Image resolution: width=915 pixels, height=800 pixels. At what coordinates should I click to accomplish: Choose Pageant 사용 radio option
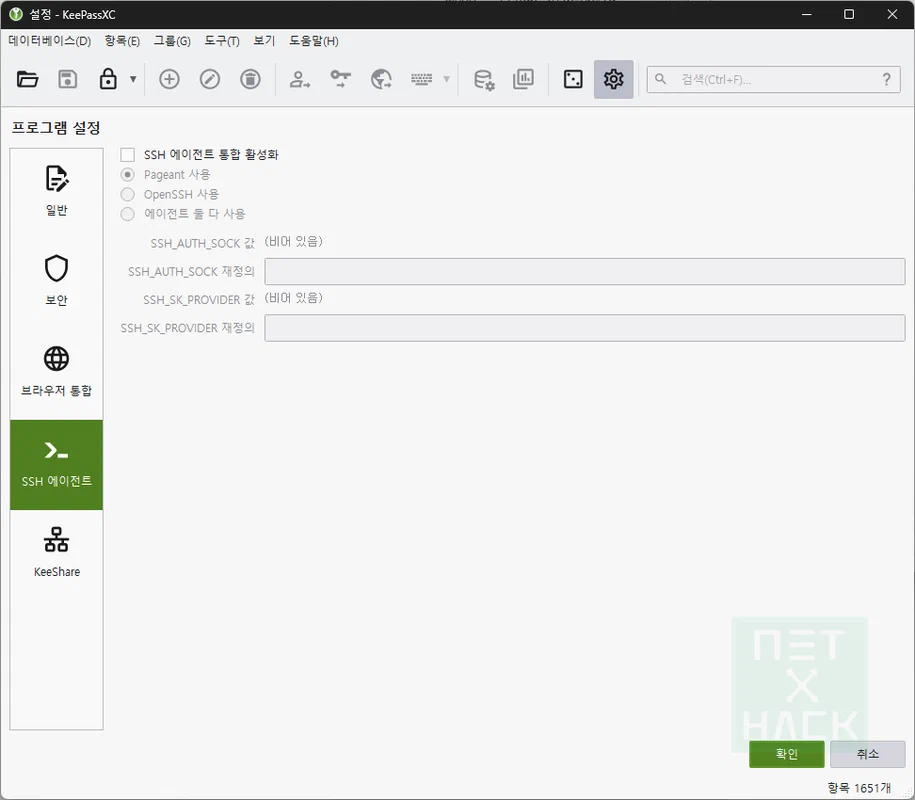pos(127,174)
